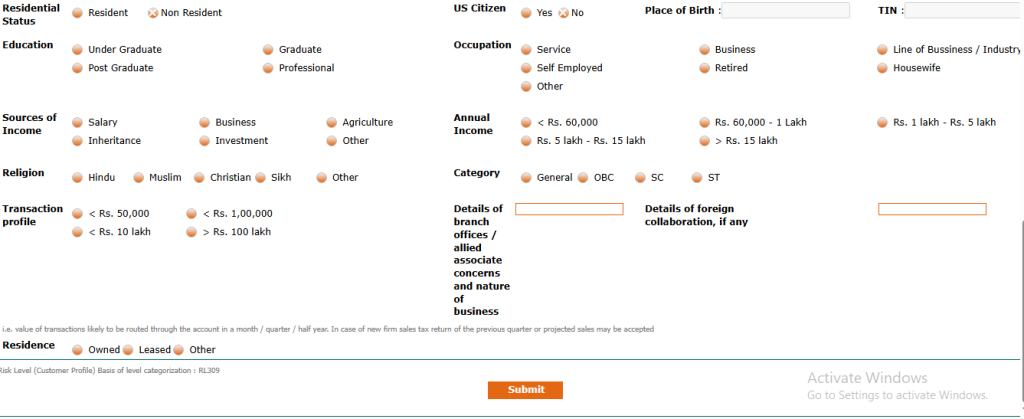Click branch offices details text box
The image size is (1024, 419).
click(569, 209)
